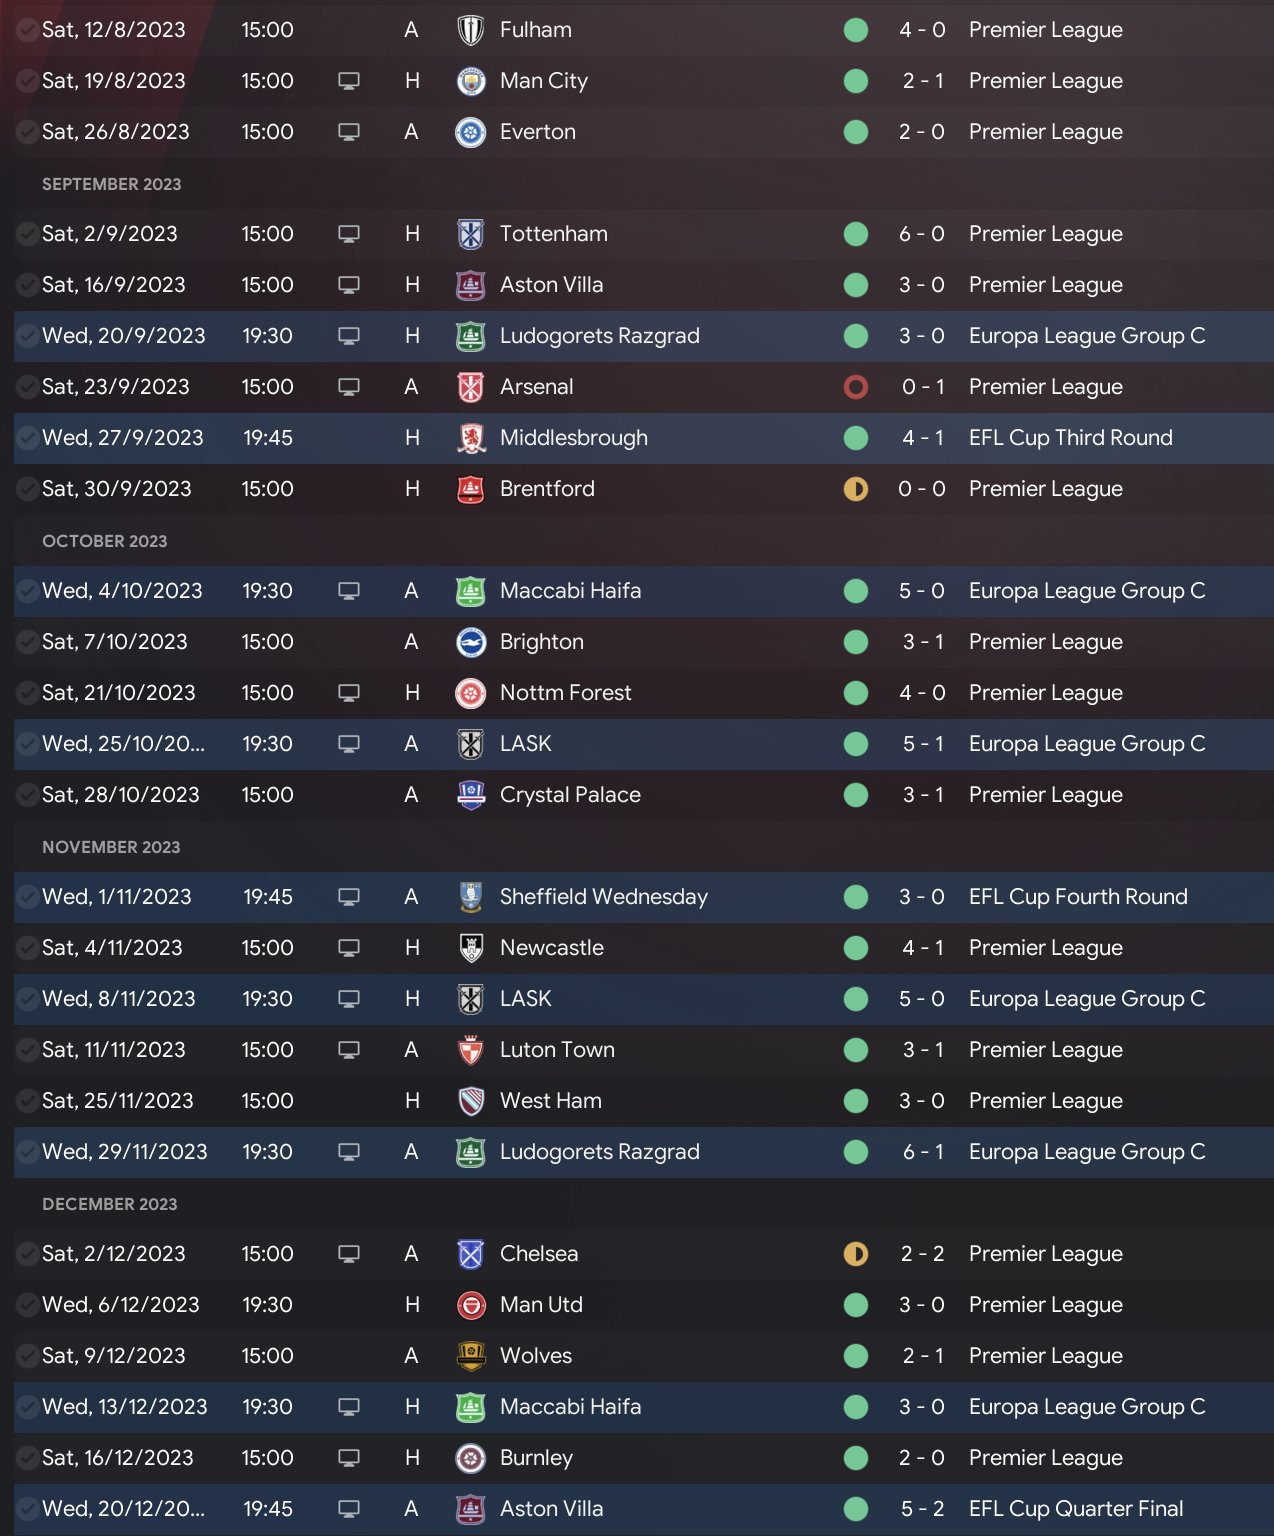Click the Man Utd club crest
The image size is (1274, 1536).
(470, 1305)
